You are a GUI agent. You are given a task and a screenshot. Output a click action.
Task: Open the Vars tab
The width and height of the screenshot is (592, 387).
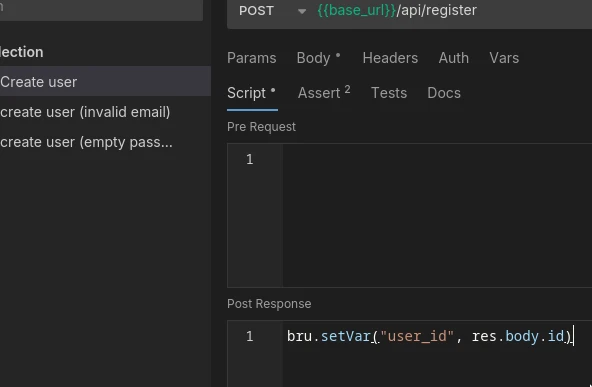504,58
